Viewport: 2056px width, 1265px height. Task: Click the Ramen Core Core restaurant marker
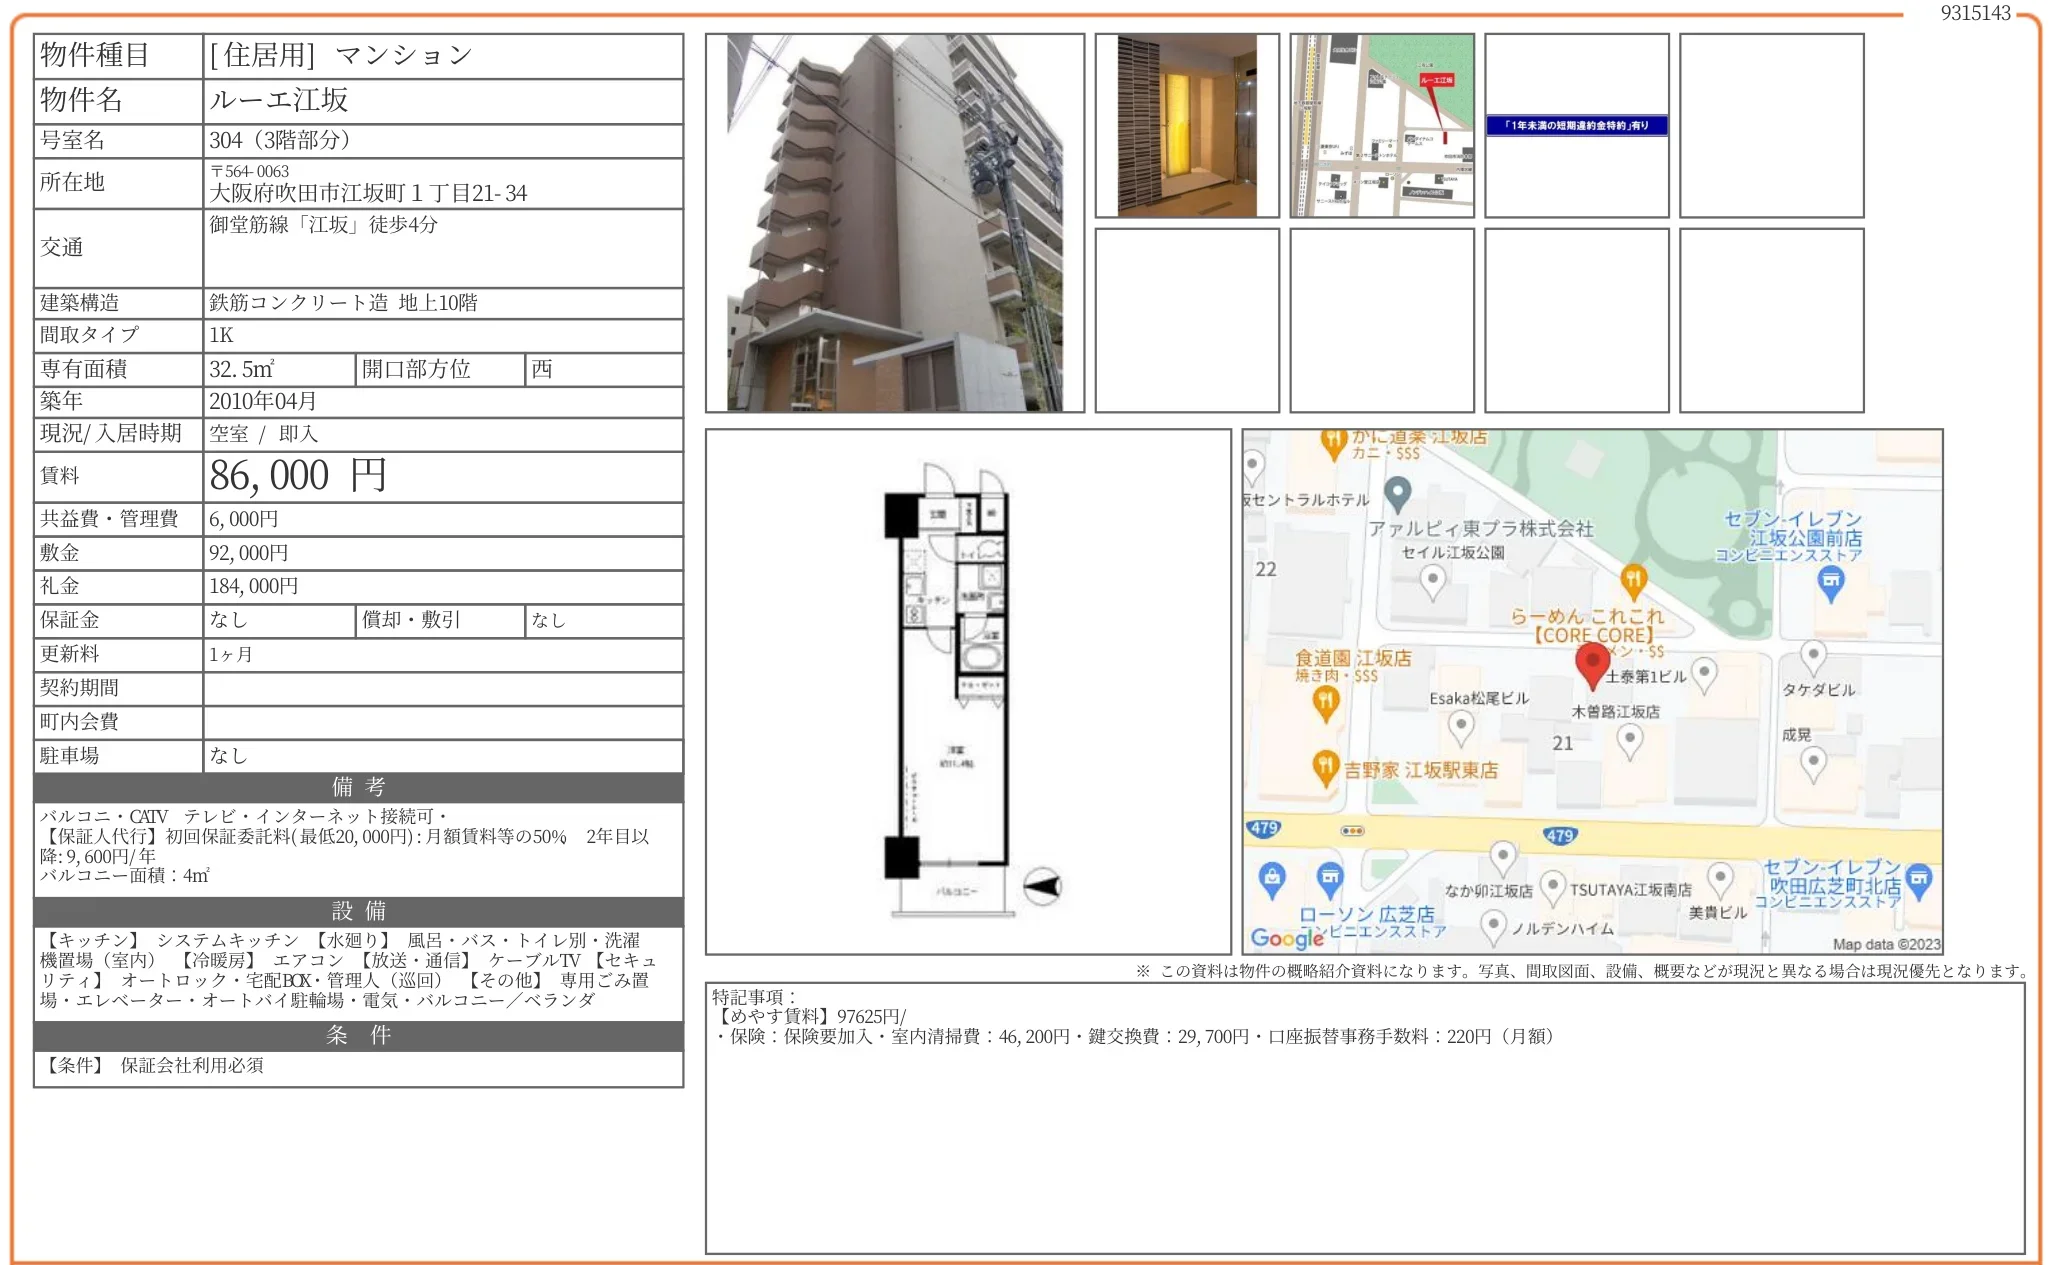tap(1632, 579)
